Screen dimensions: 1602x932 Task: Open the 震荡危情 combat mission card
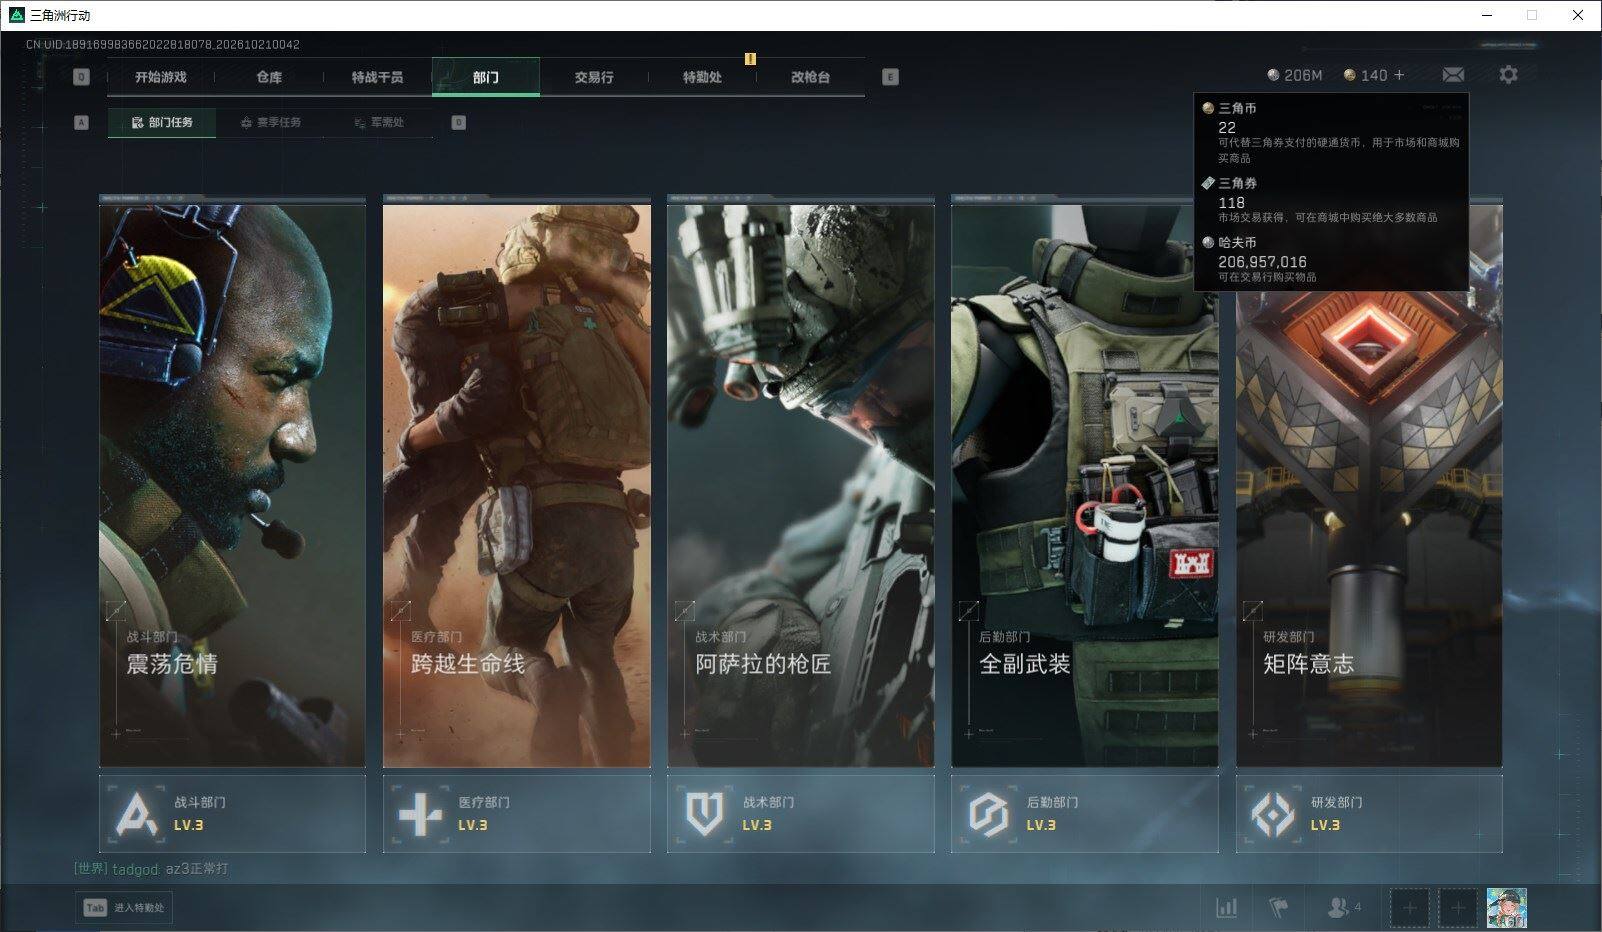click(x=232, y=482)
